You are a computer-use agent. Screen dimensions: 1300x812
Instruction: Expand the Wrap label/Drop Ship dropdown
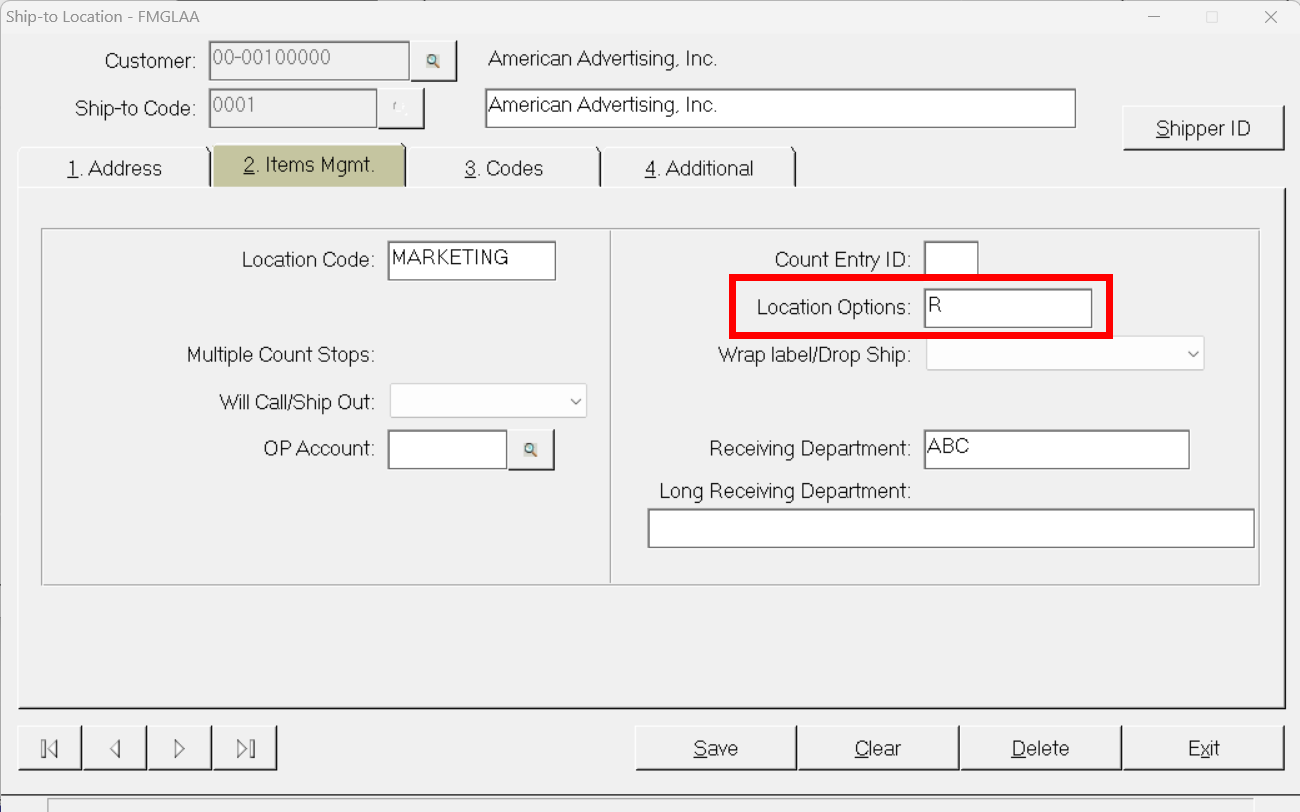click(1065, 354)
